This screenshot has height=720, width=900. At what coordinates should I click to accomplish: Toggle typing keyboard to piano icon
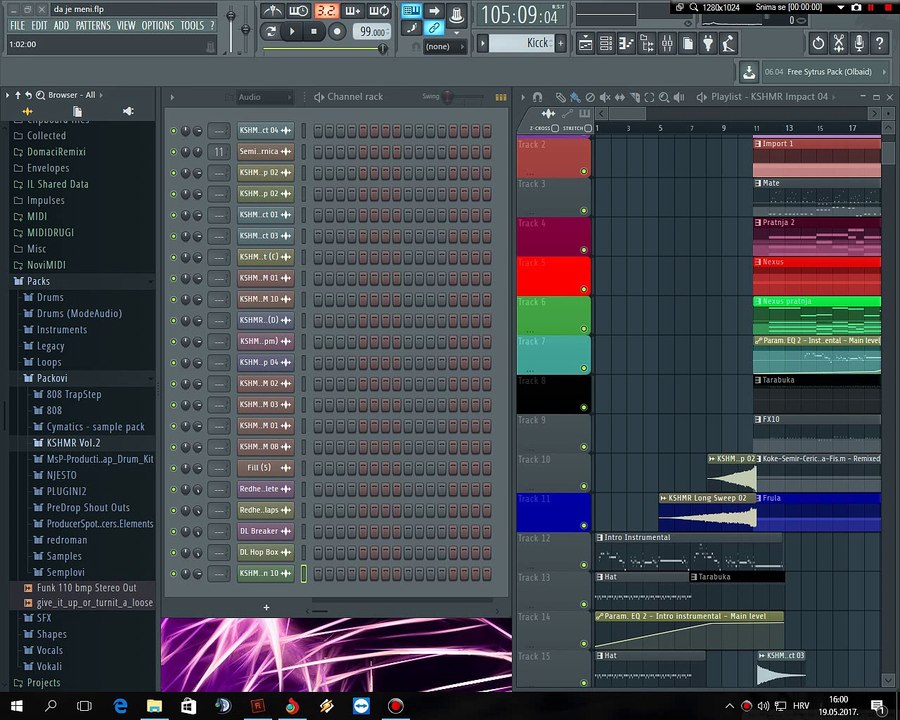(411, 11)
